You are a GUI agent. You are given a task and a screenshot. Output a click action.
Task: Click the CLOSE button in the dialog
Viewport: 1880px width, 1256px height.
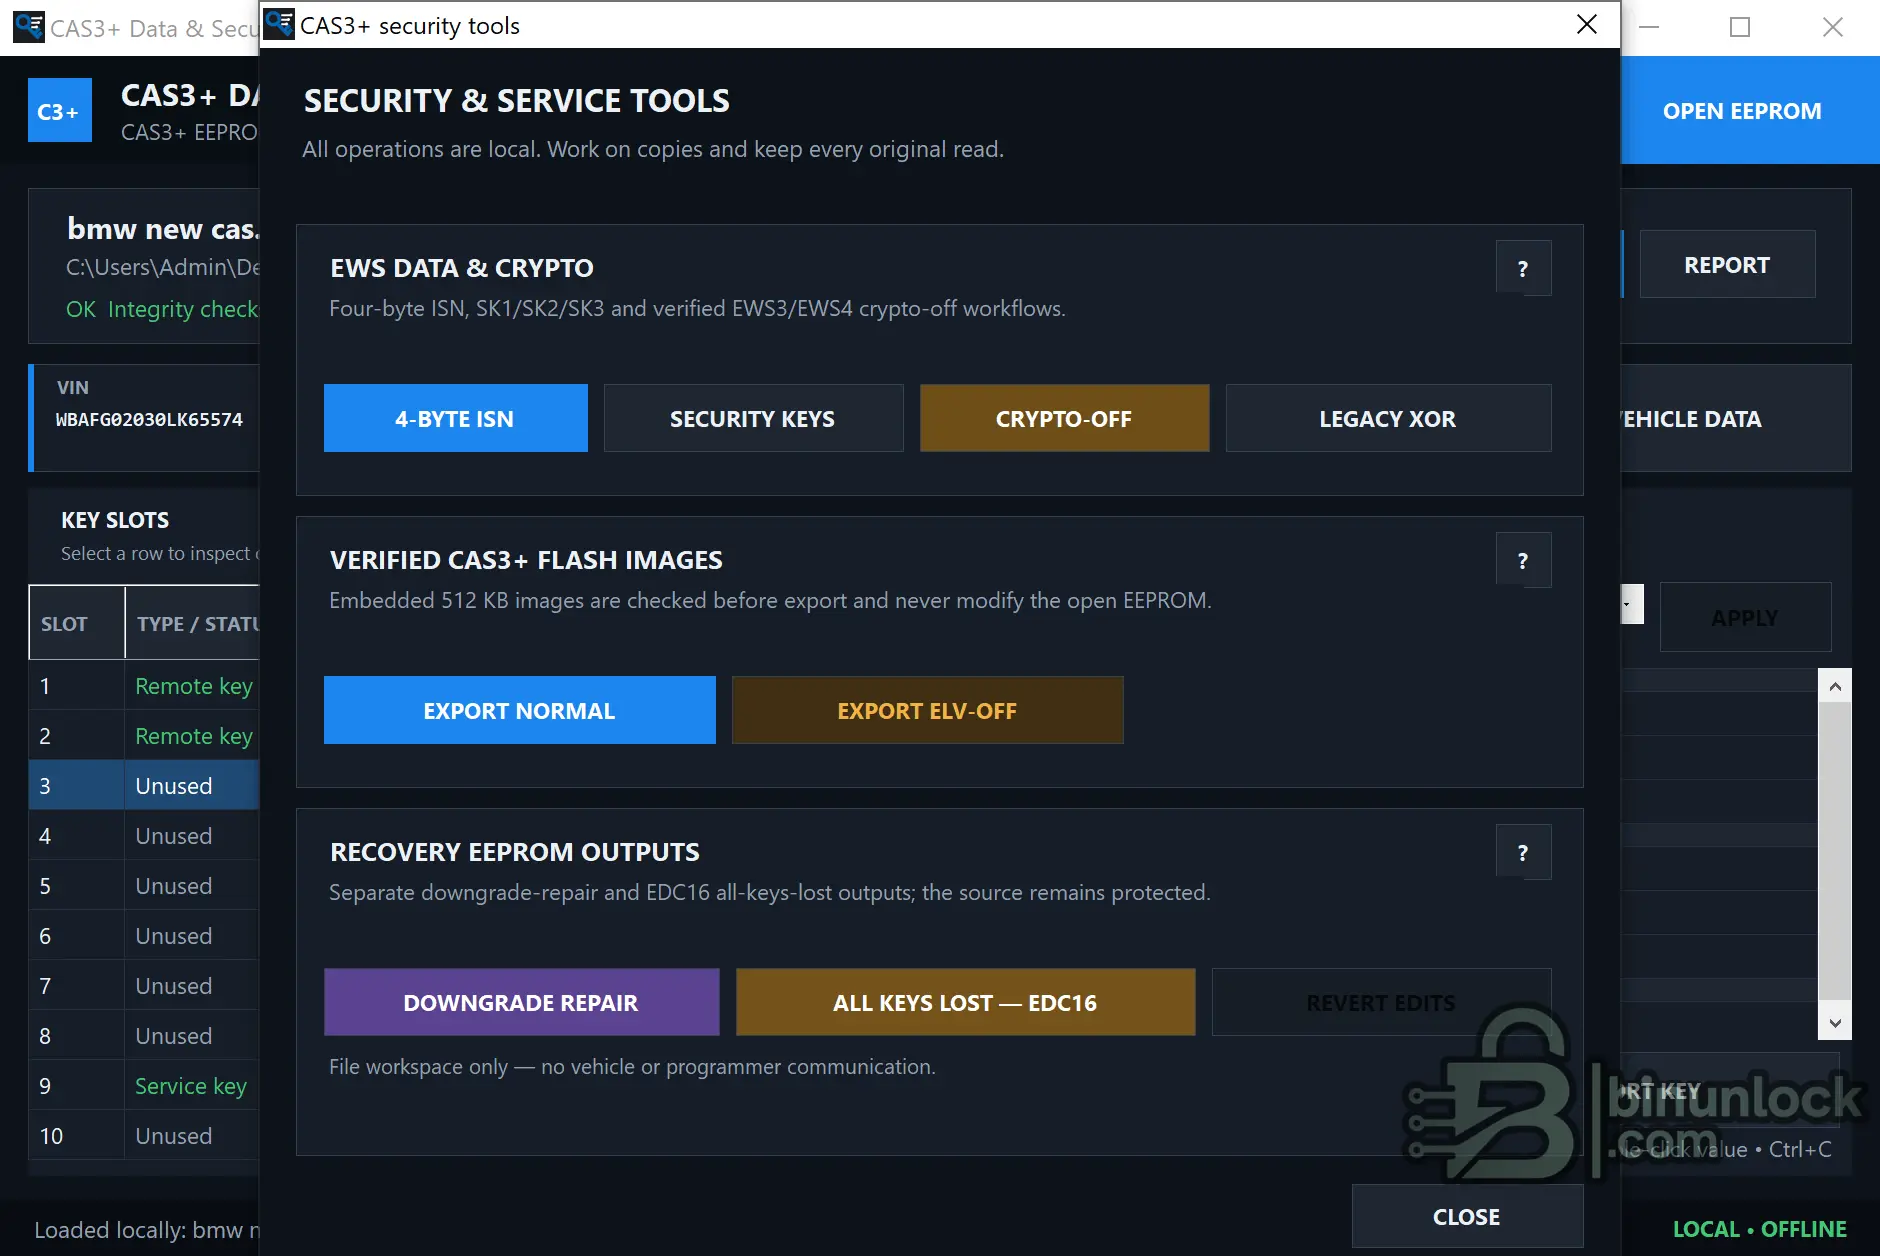[1468, 1216]
